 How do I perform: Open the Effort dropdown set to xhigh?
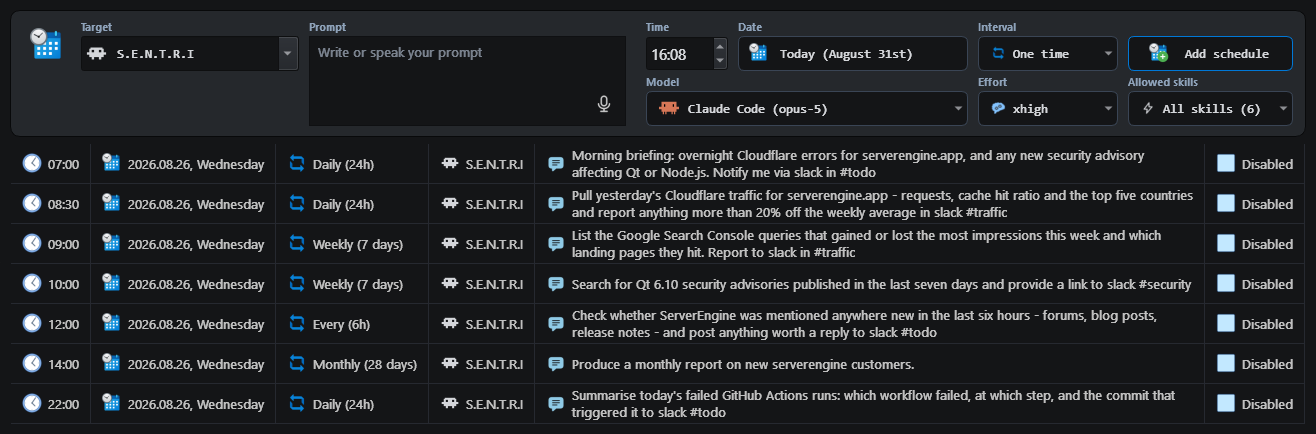[1047, 108]
